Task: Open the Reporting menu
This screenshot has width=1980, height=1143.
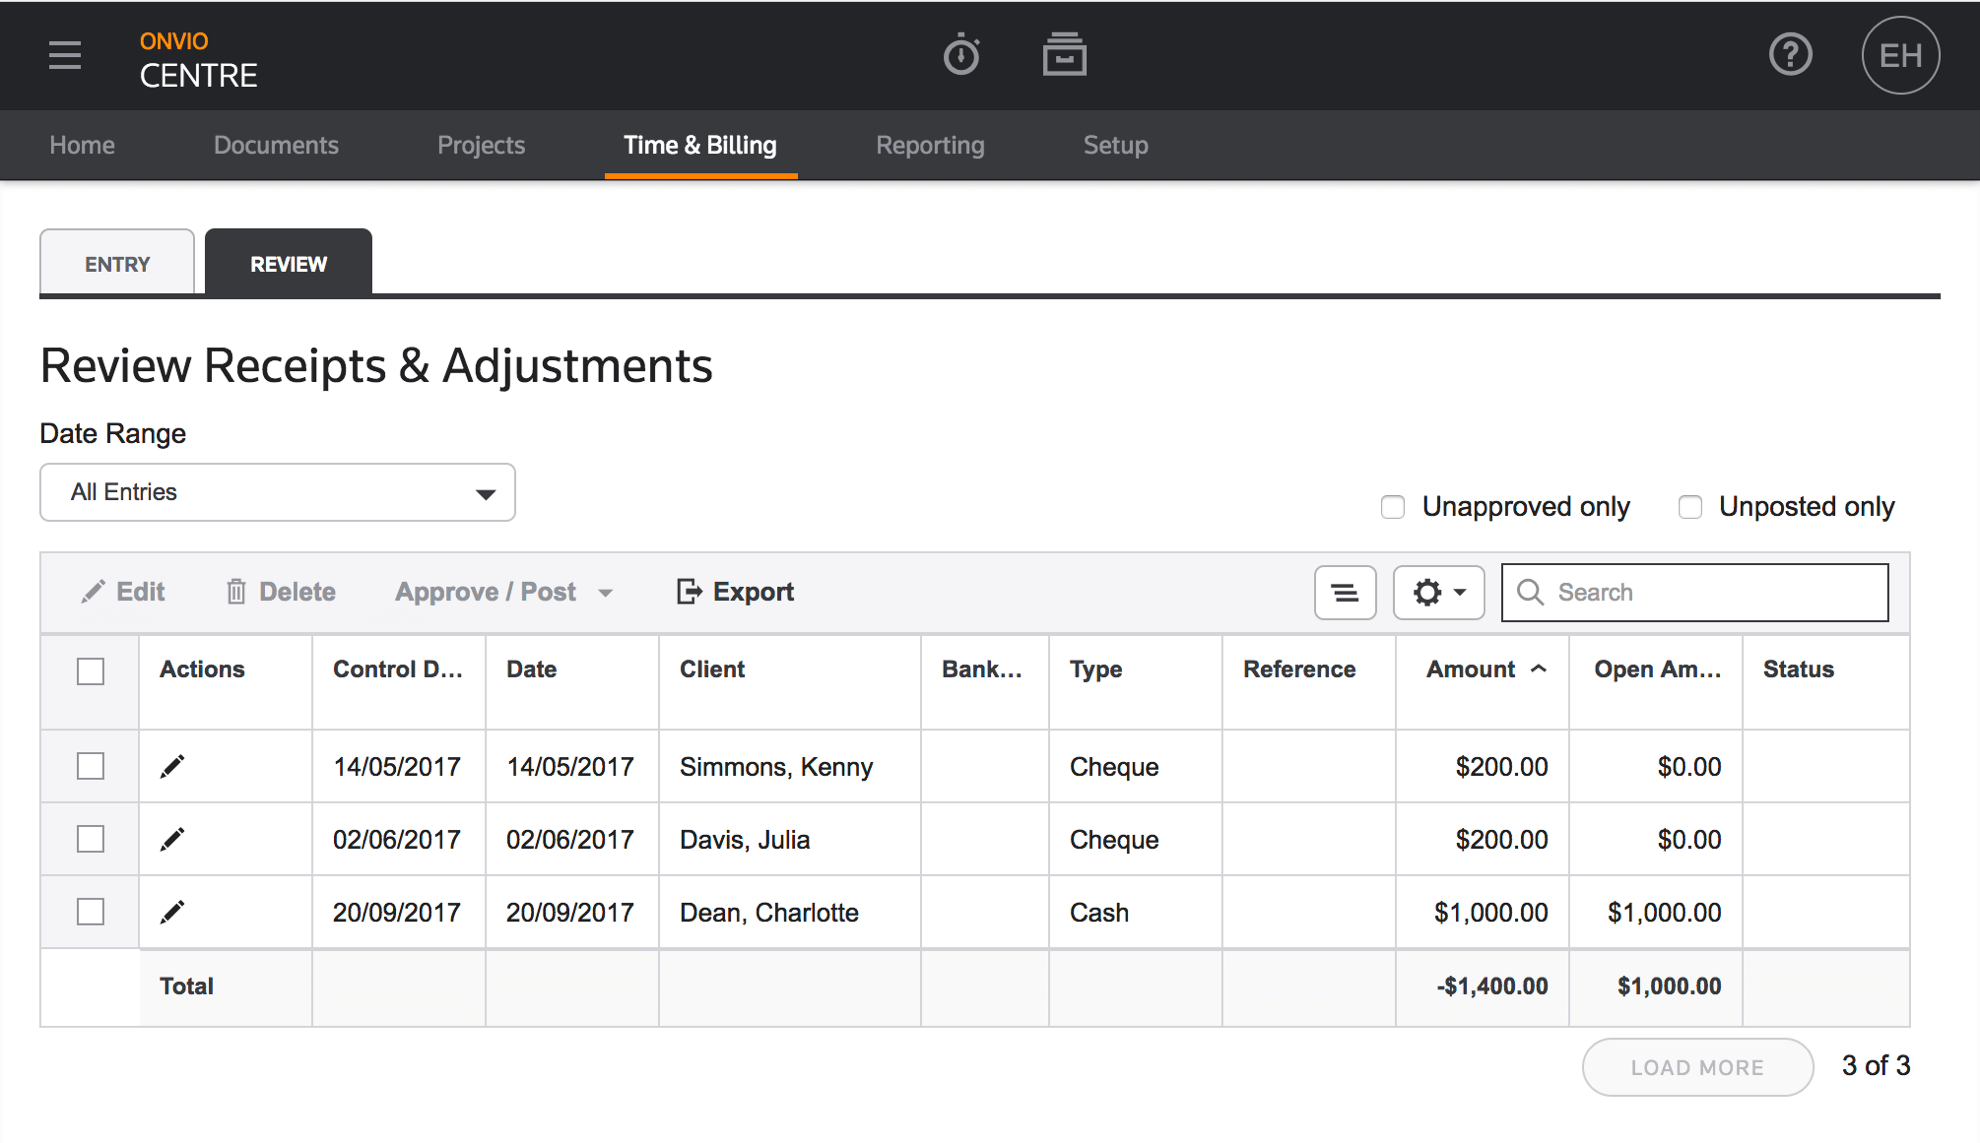Action: coord(930,145)
